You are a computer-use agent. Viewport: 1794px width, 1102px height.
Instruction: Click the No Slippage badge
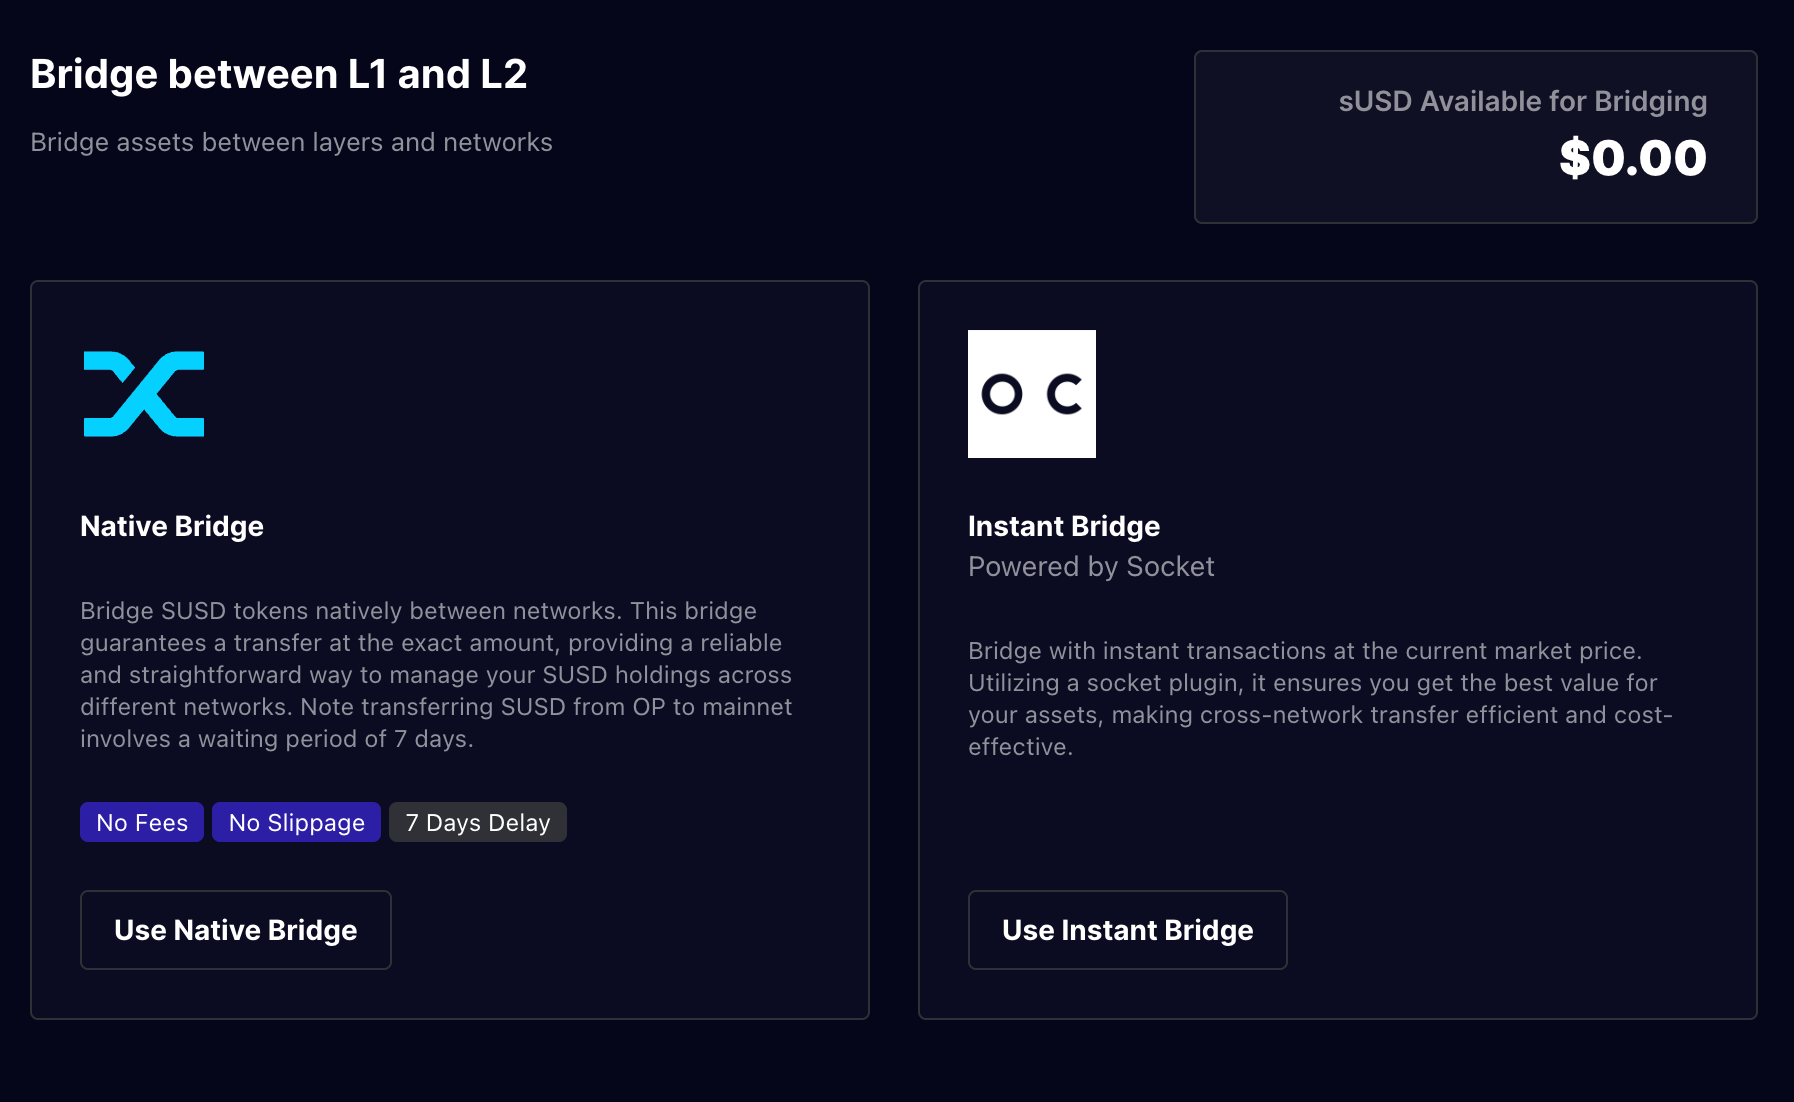point(296,822)
